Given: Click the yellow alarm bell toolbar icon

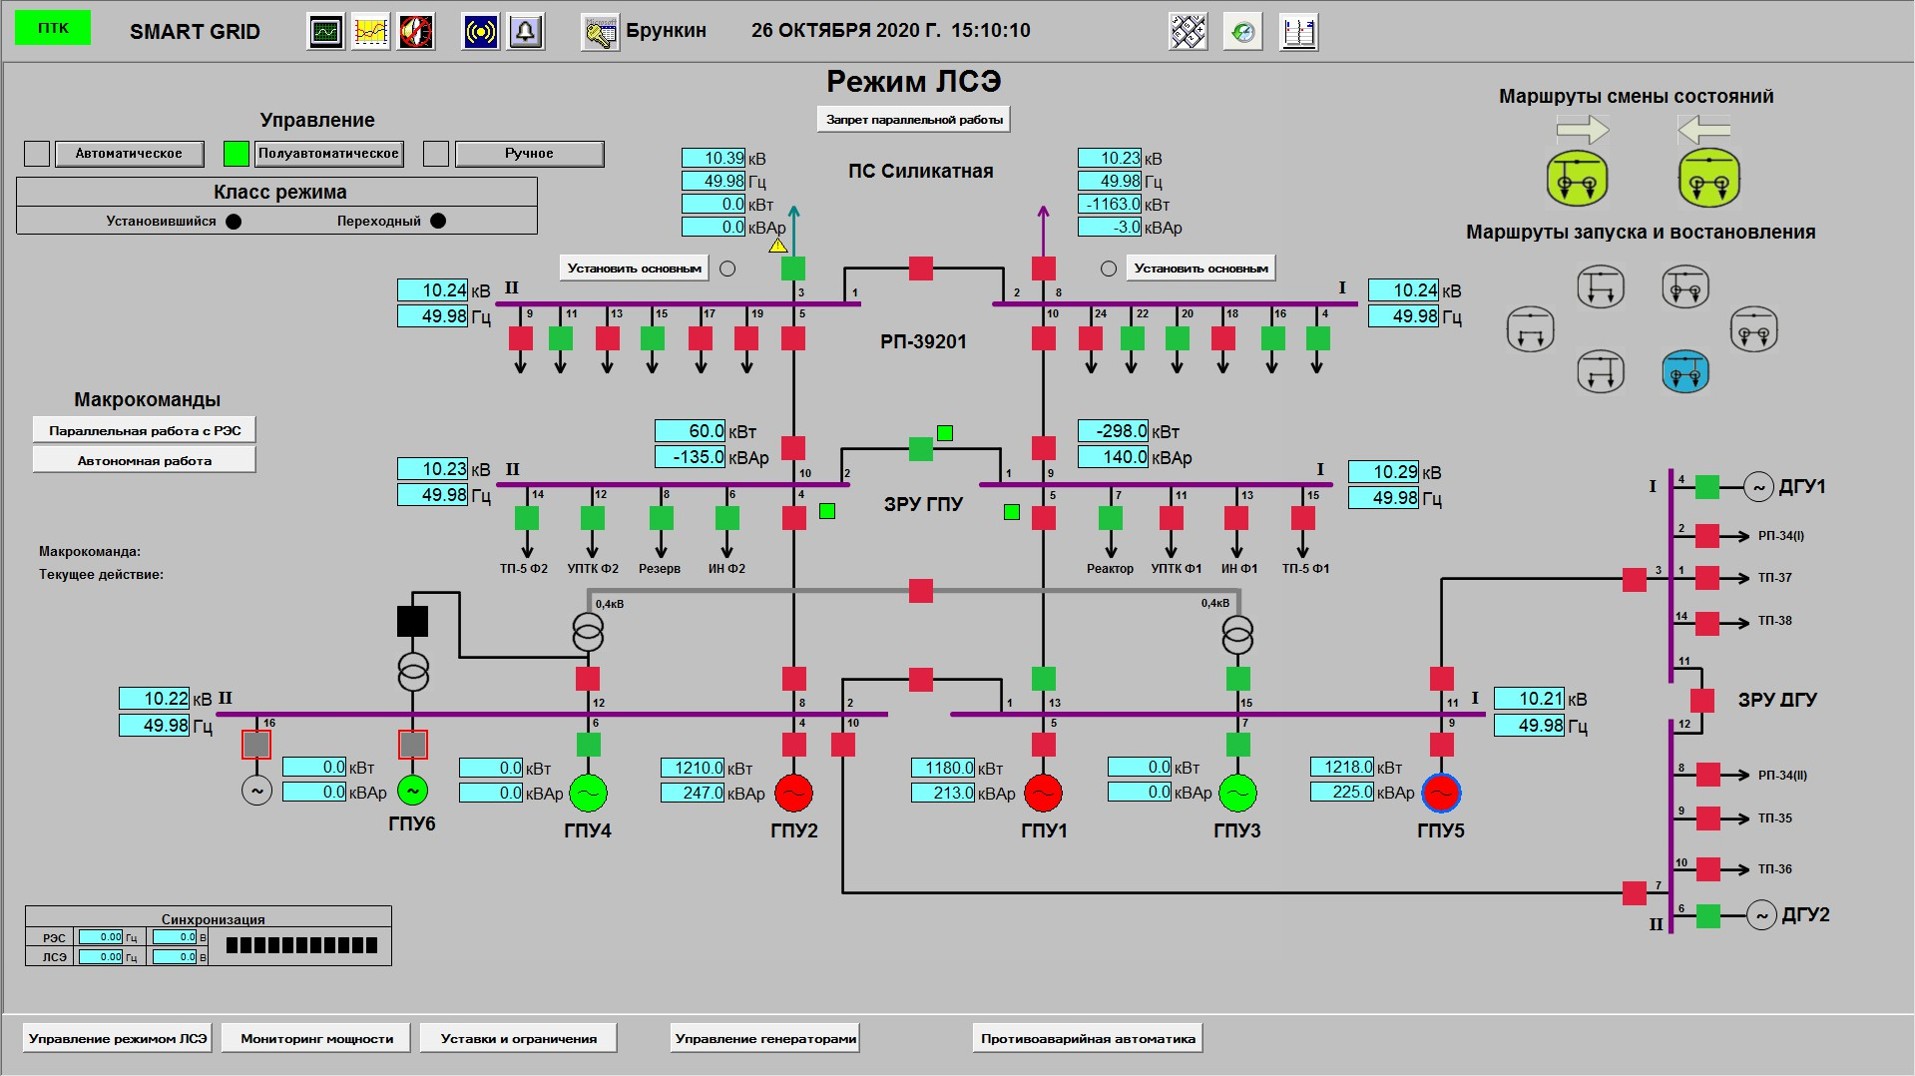Looking at the screenshot, I should pyautogui.click(x=526, y=32).
